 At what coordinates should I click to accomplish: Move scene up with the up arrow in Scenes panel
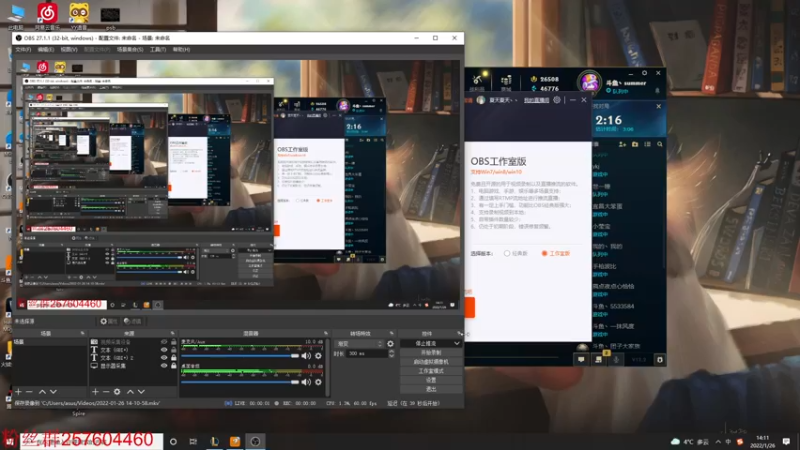(x=42, y=392)
